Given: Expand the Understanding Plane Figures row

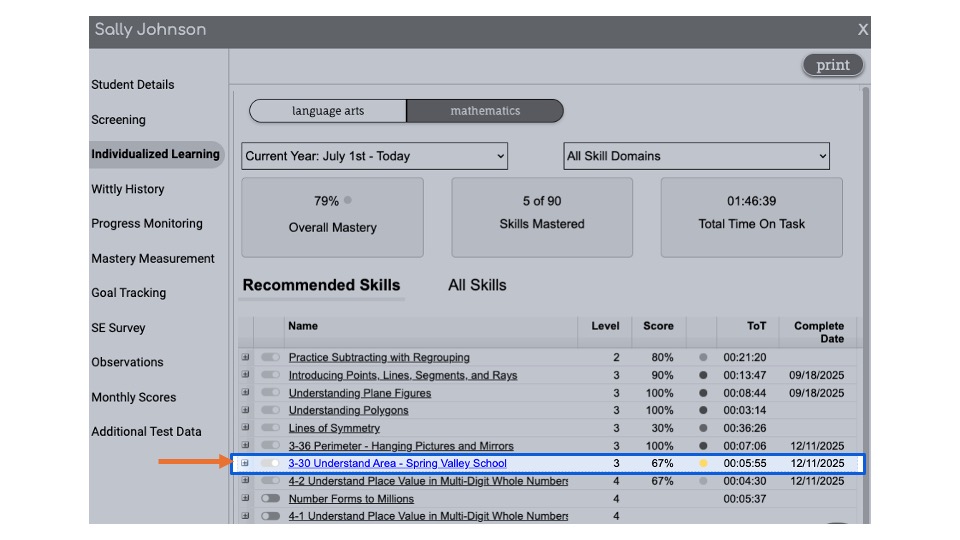Looking at the screenshot, I should coord(246,392).
